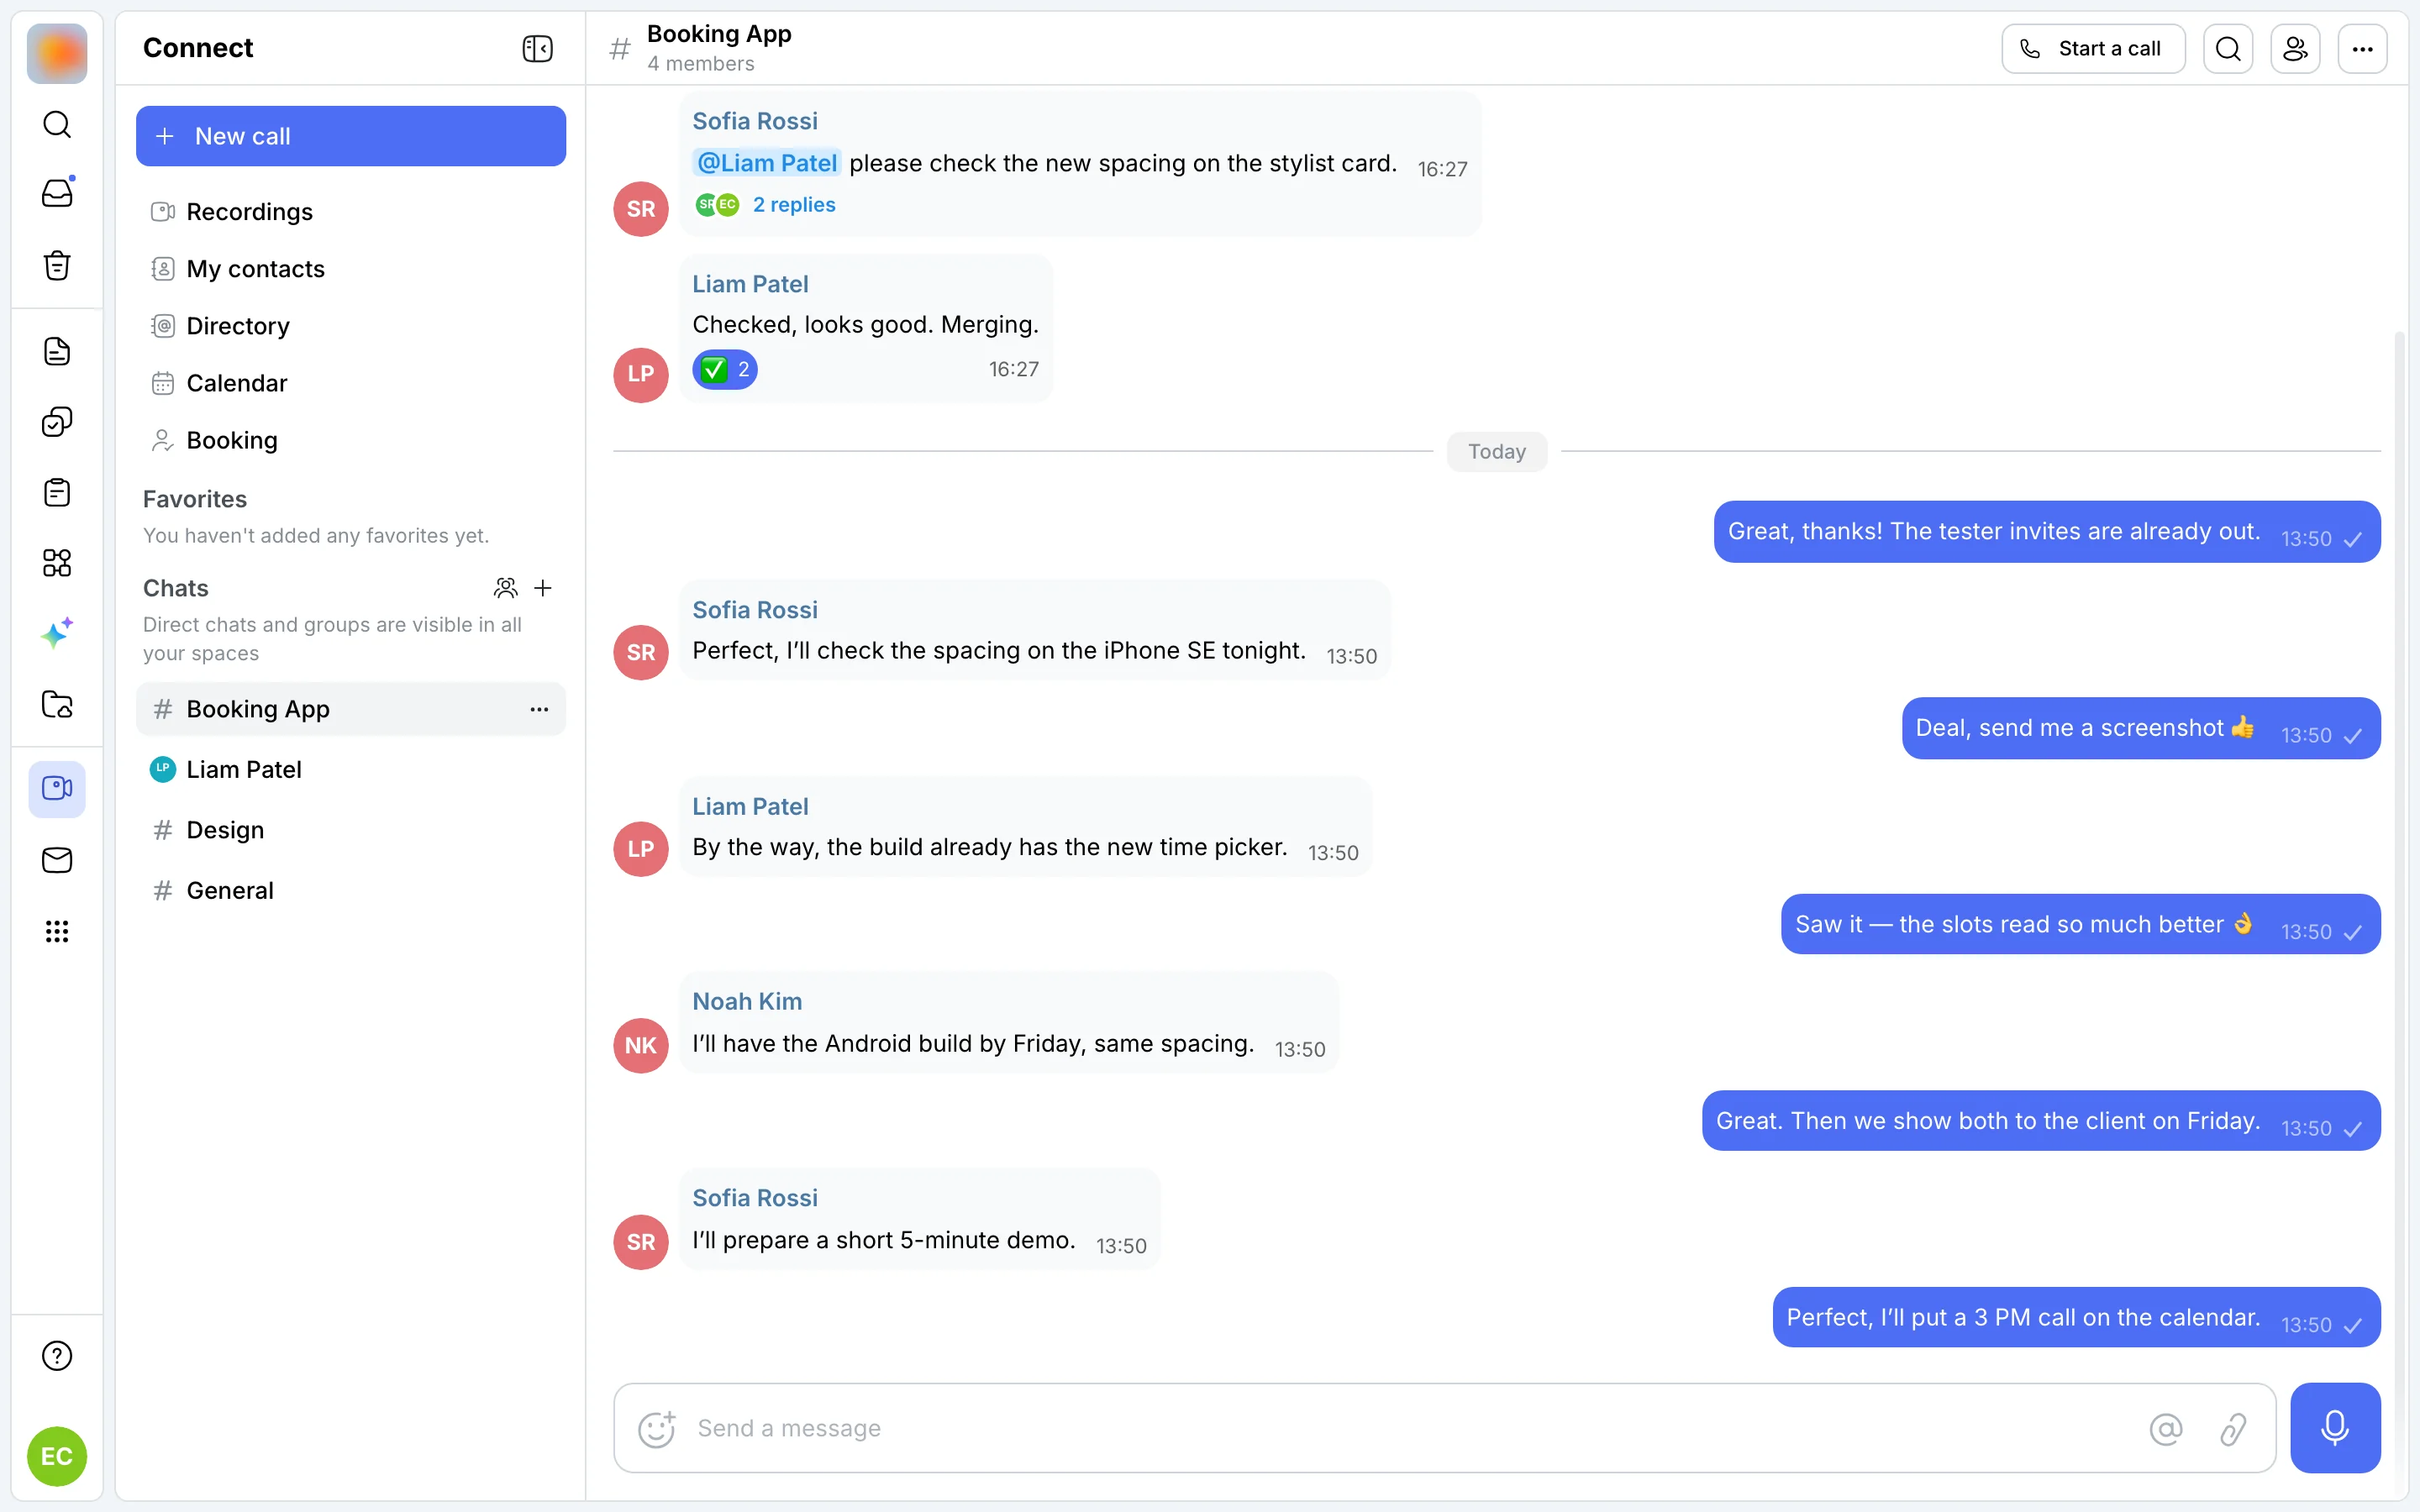Open My contacts in the sidebar

pos(351,269)
